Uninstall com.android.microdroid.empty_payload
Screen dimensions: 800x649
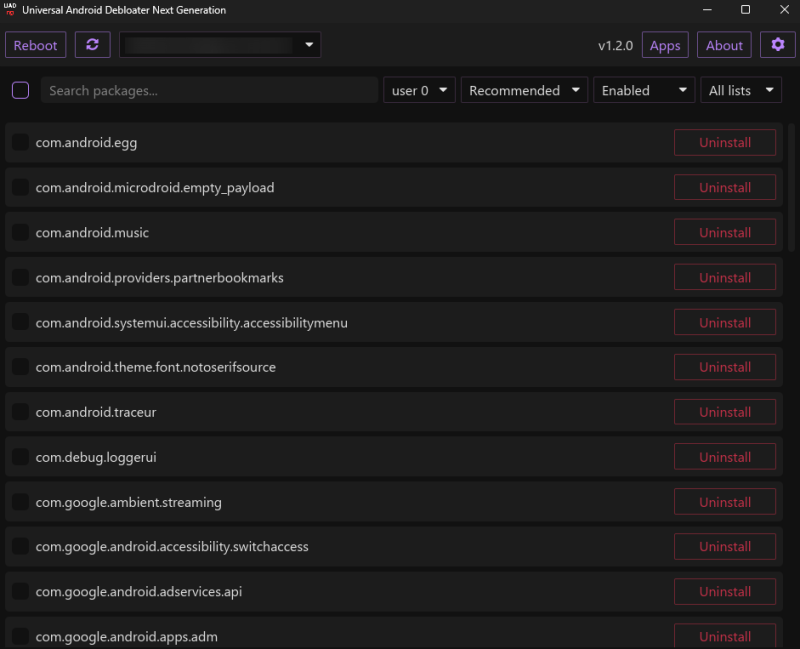pyautogui.click(x=725, y=187)
